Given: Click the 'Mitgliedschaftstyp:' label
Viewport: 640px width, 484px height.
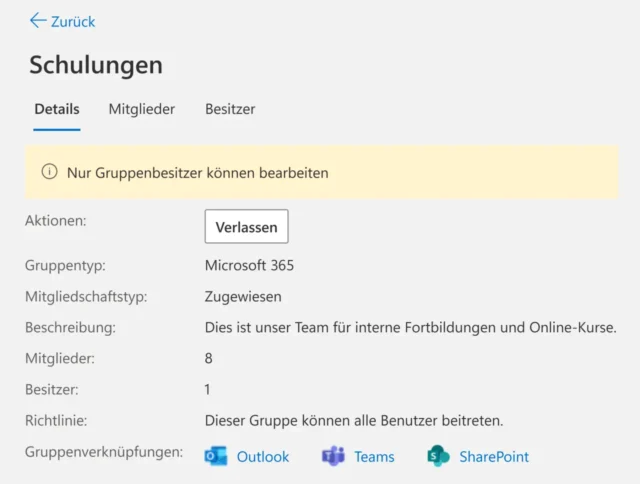Looking at the screenshot, I should pyautogui.click(x=86, y=297).
